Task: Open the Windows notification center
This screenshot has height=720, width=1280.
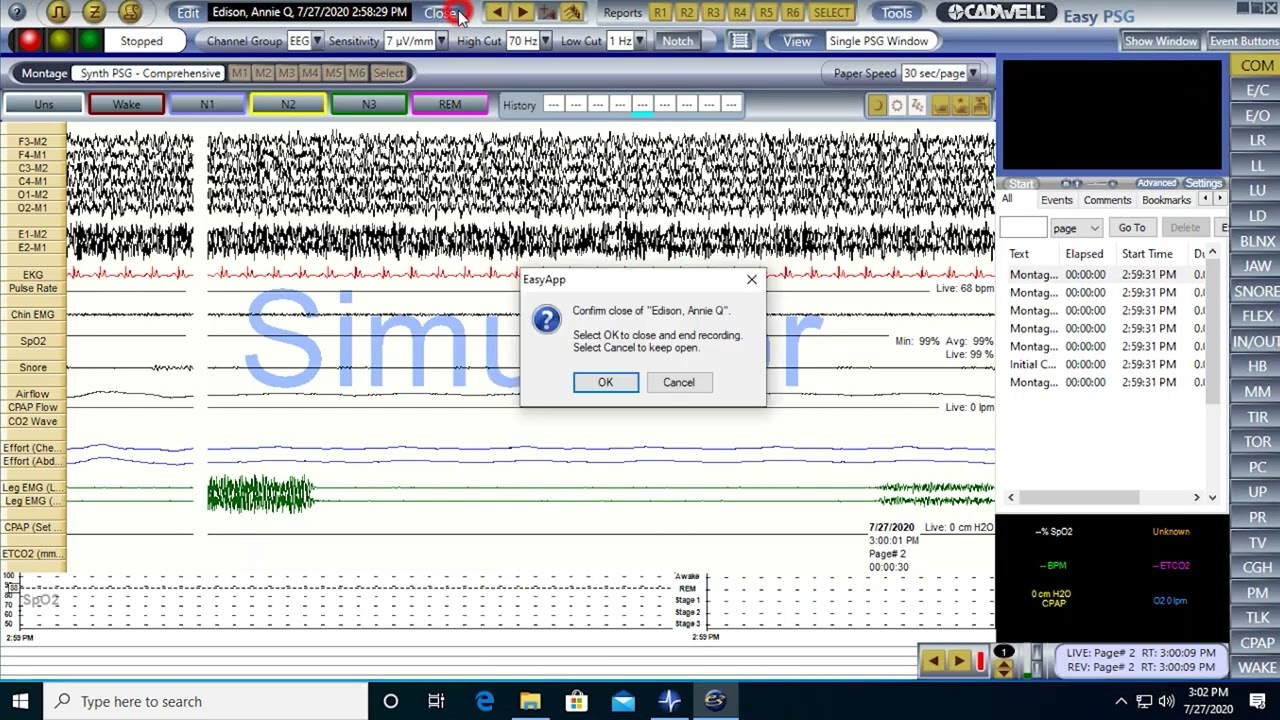Action: click(1259, 701)
